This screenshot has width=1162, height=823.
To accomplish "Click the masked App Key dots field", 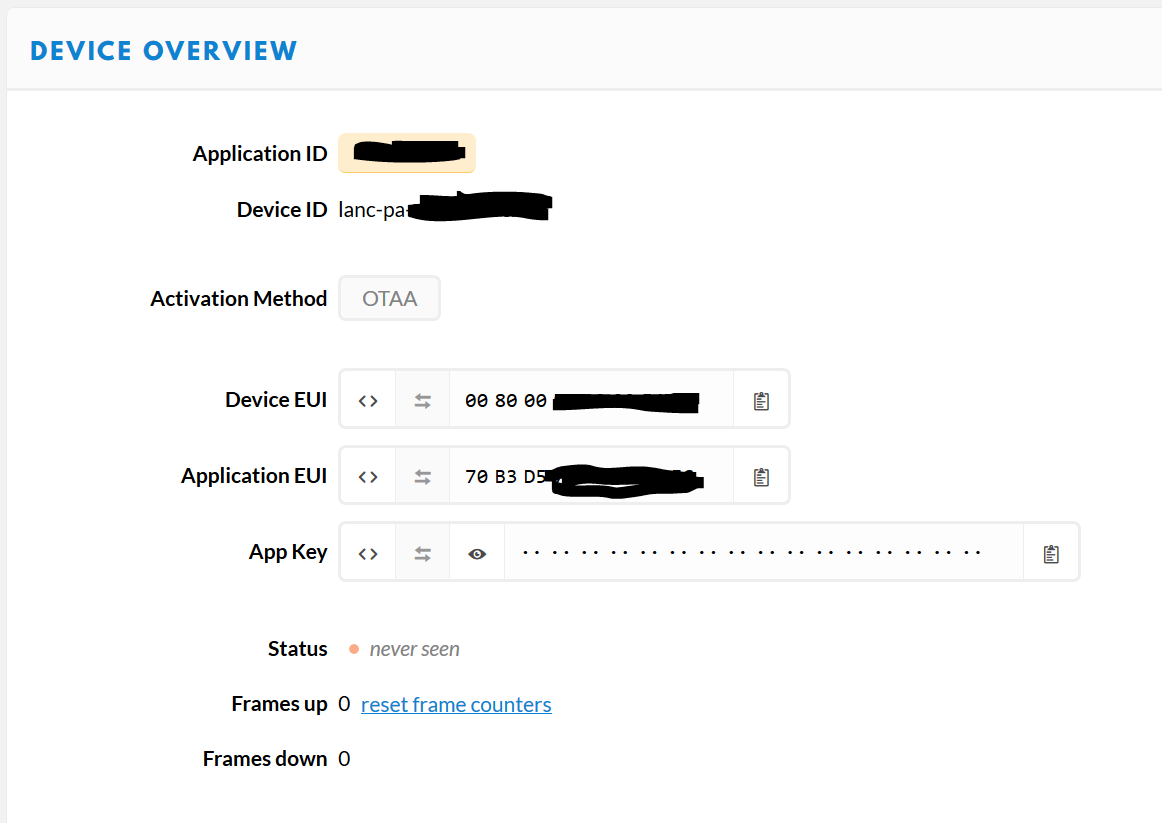I will pyautogui.click(x=762, y=552).
